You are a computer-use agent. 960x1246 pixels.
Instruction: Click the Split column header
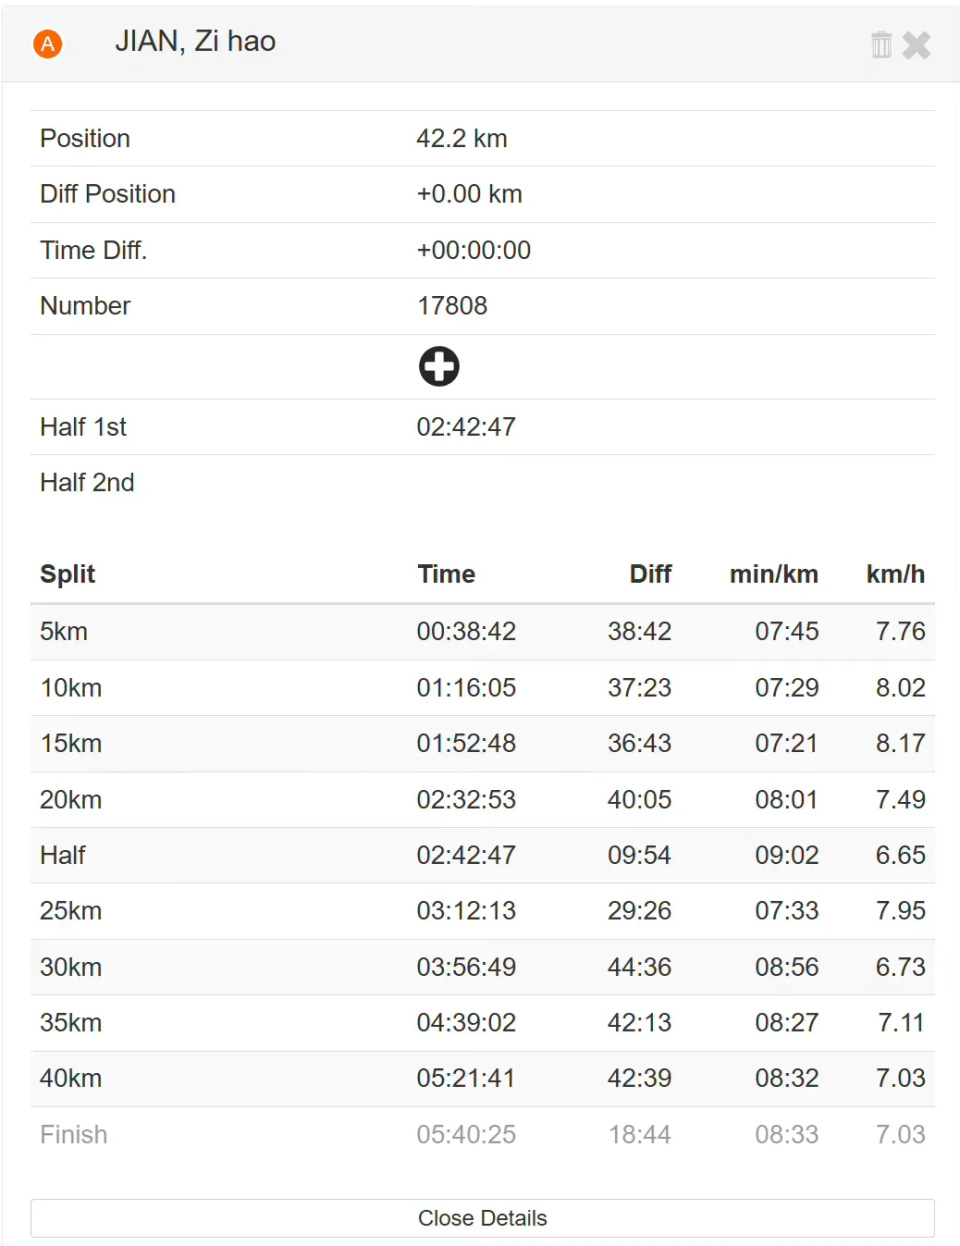[68, 574]
